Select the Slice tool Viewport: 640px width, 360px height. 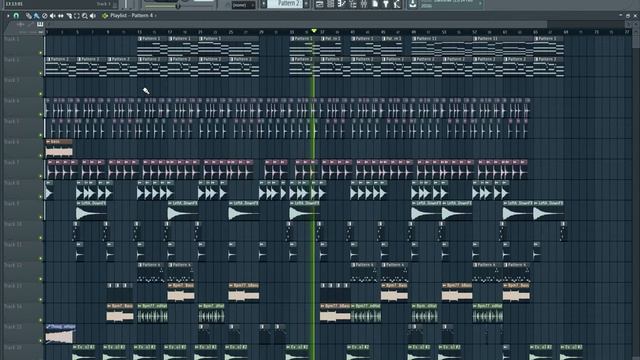[69, 16]
